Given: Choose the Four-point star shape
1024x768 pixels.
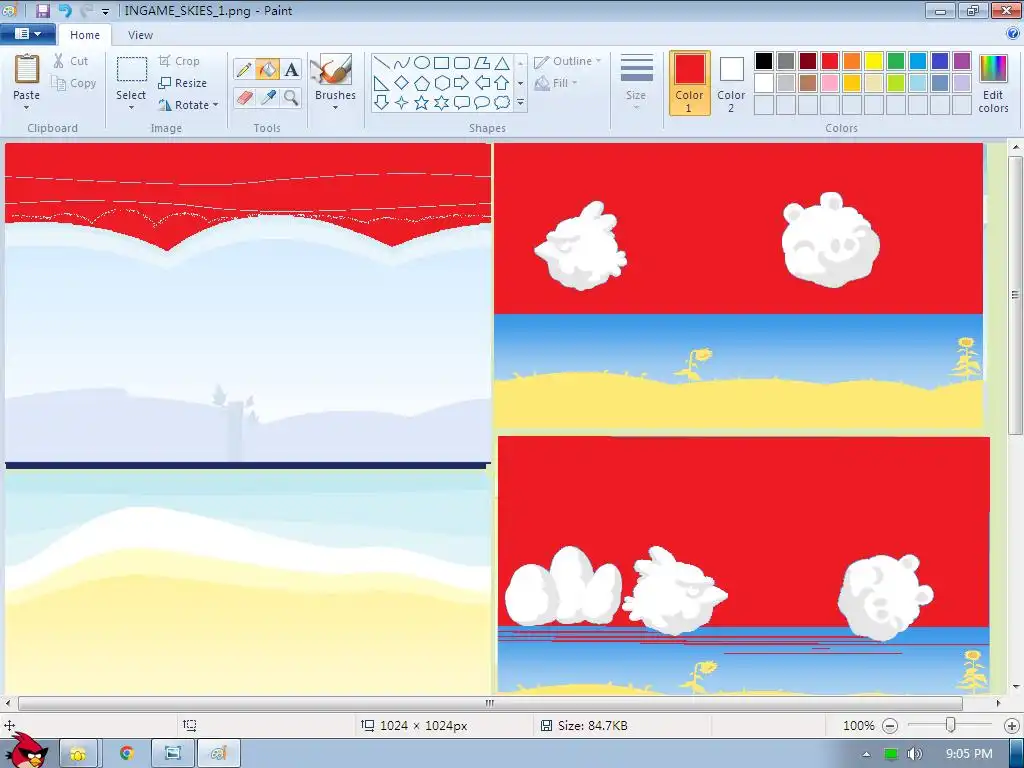Looking at the screenshot, I should (x=402, y=103).
